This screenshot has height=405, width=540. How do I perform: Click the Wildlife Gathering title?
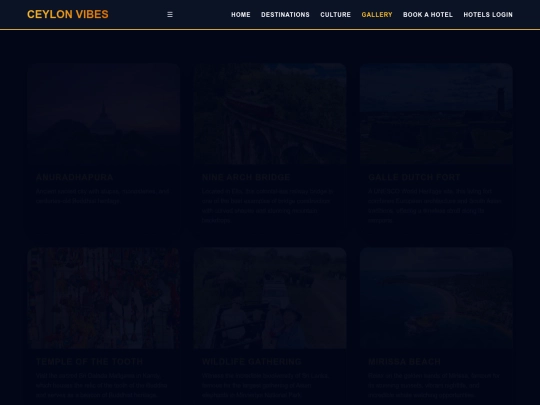(x=252, y=362)
